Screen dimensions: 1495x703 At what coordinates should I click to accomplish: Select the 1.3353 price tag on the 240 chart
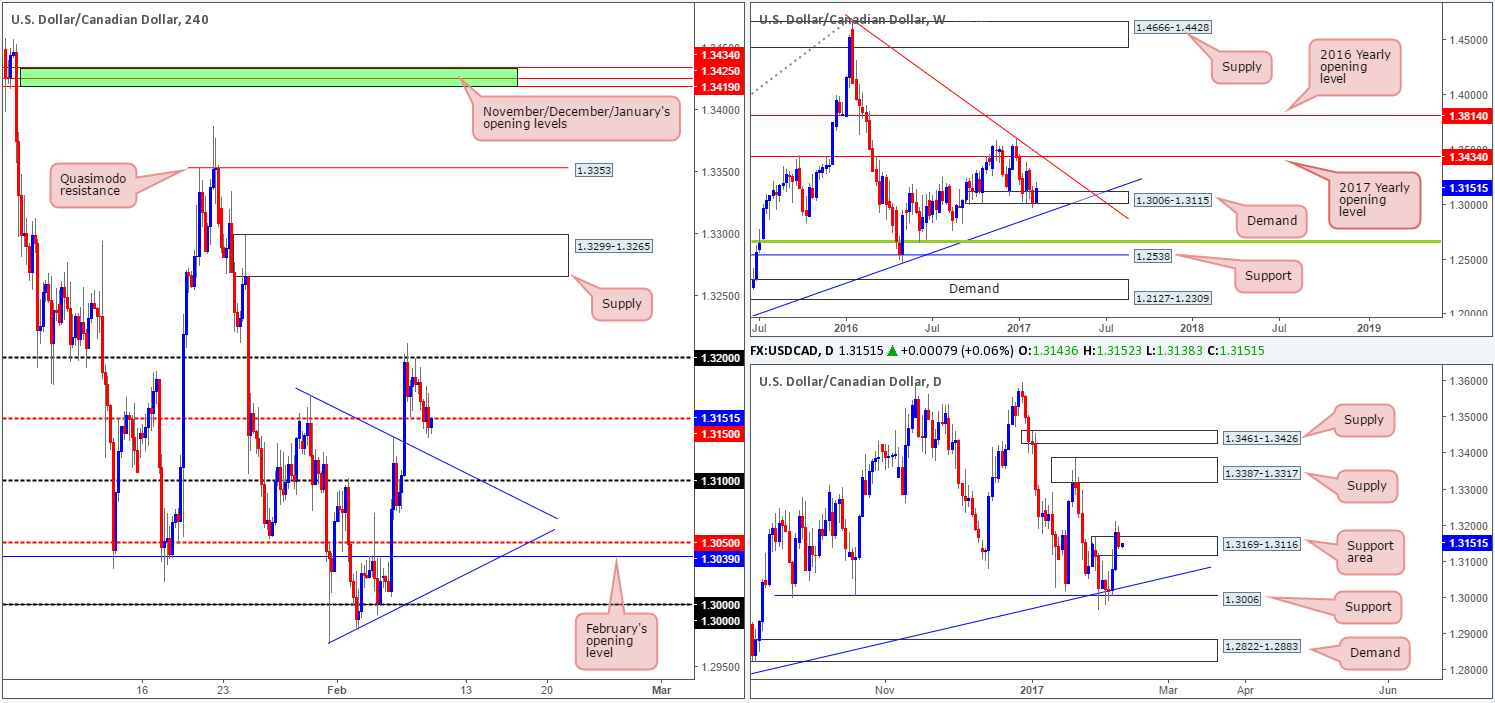[x=593, y=170]
